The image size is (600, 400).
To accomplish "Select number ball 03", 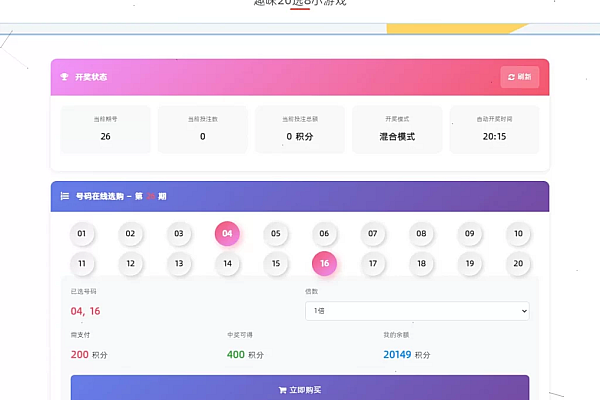I will coord(179,233).
